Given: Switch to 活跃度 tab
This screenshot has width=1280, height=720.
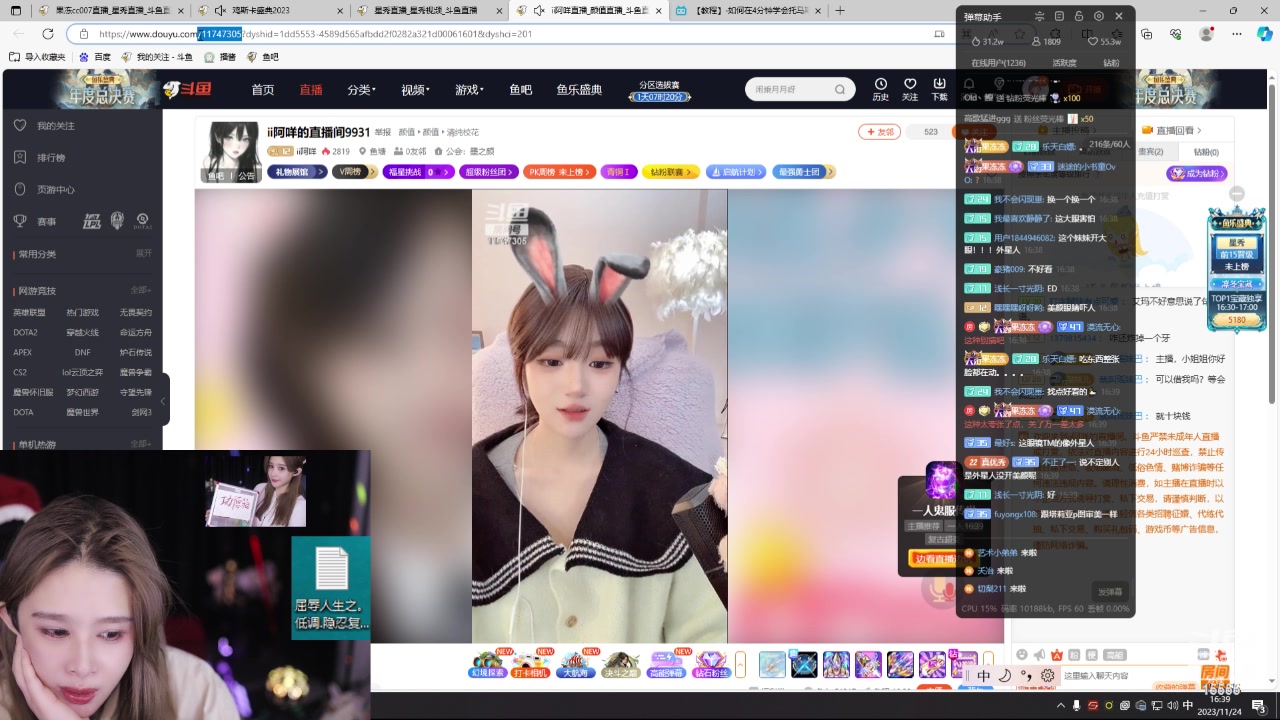Looking at the screenshot, I should tap(1064, 63).
